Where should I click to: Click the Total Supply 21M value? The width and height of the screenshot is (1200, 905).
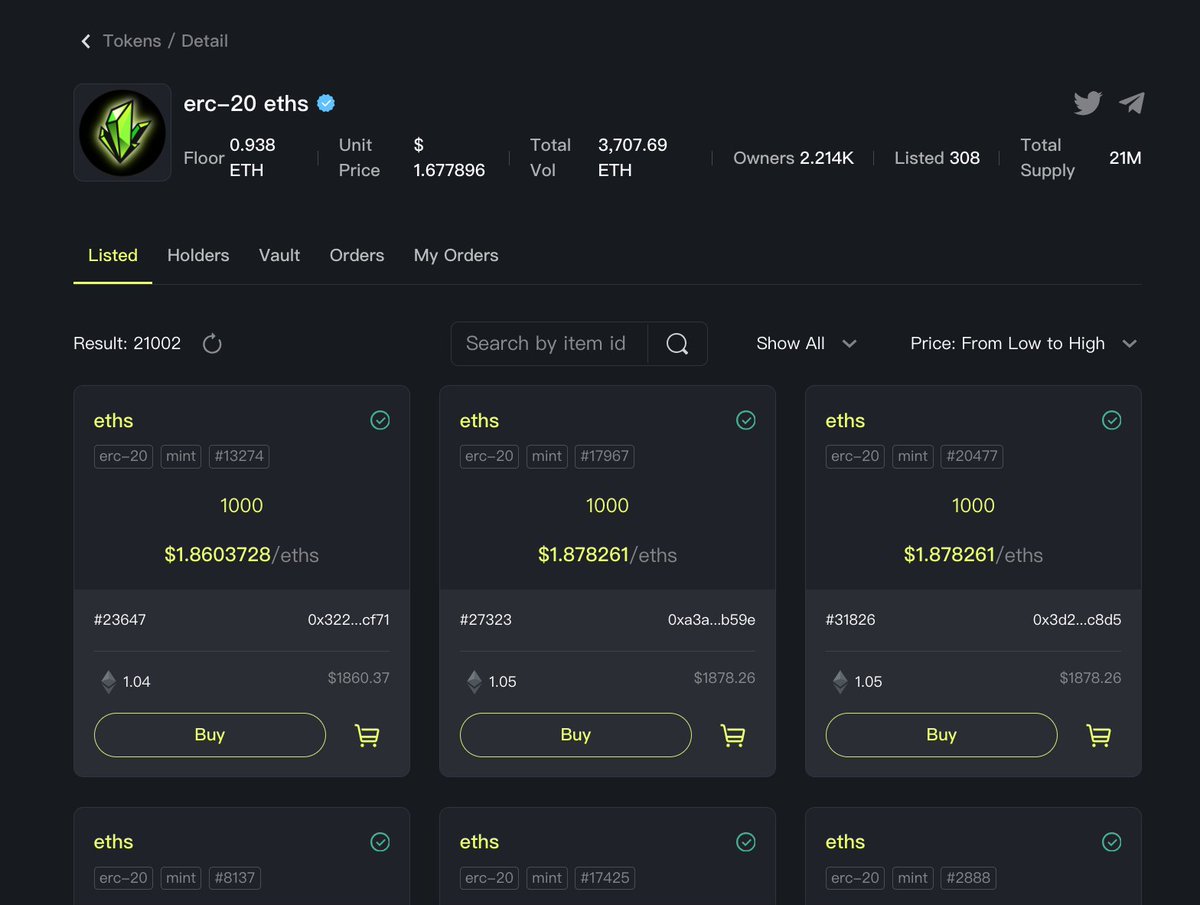click(1125, 158)
